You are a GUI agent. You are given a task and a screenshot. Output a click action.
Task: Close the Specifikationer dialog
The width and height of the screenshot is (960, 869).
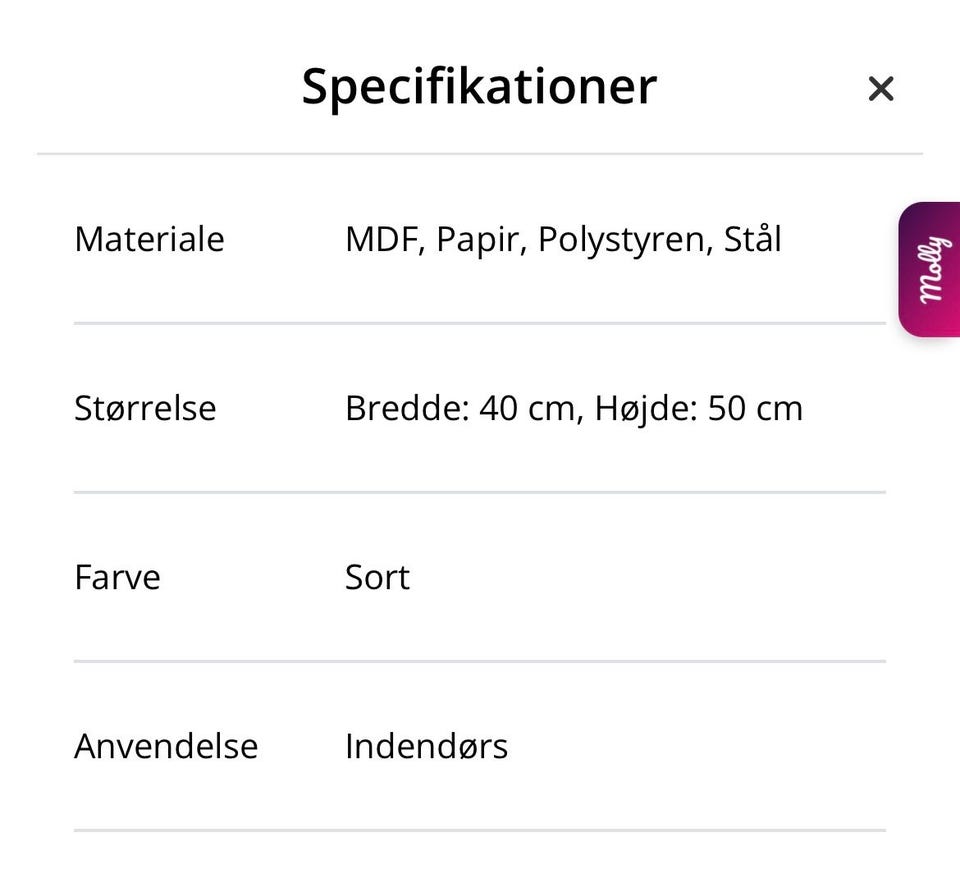tap(880, 89)
